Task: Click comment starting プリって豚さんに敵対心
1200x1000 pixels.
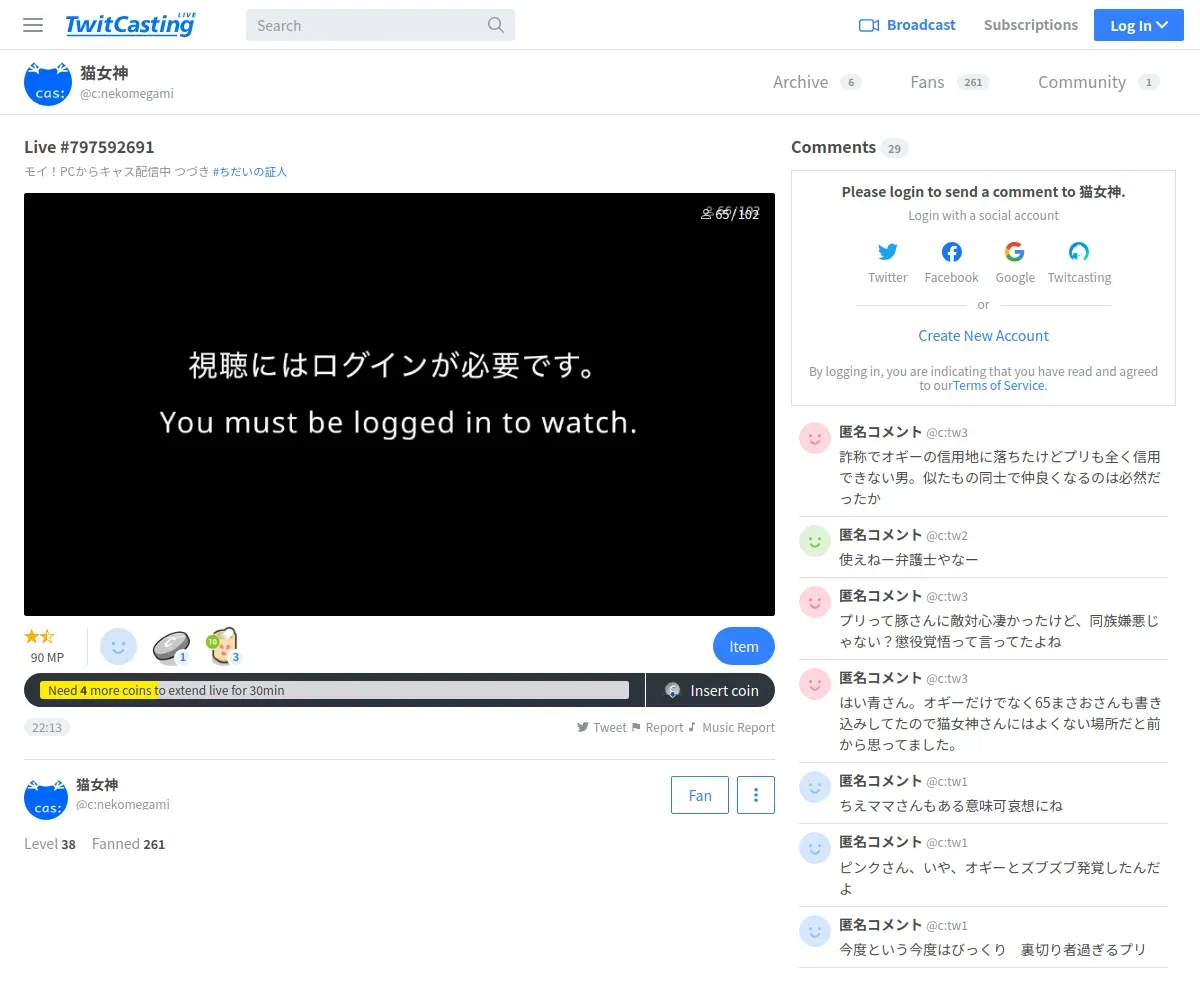Action: [999, 631]
